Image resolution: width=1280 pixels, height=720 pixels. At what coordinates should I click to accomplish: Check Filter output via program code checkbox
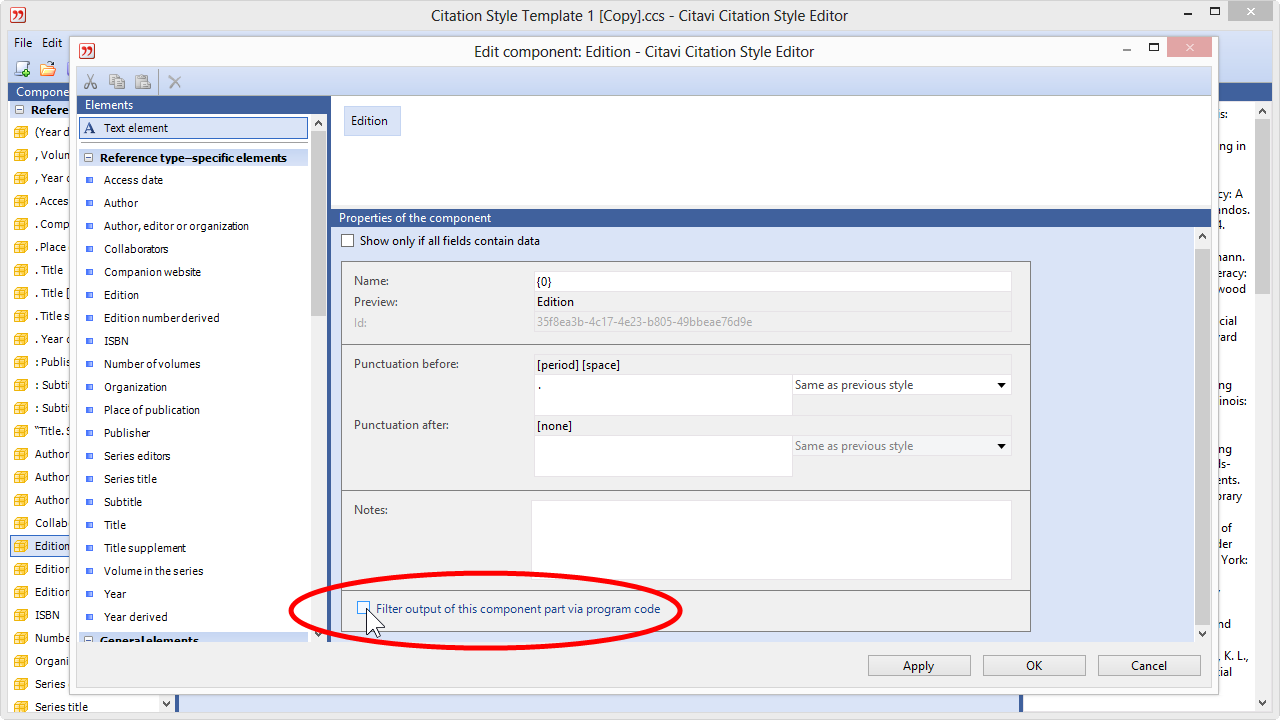point(364,608)
